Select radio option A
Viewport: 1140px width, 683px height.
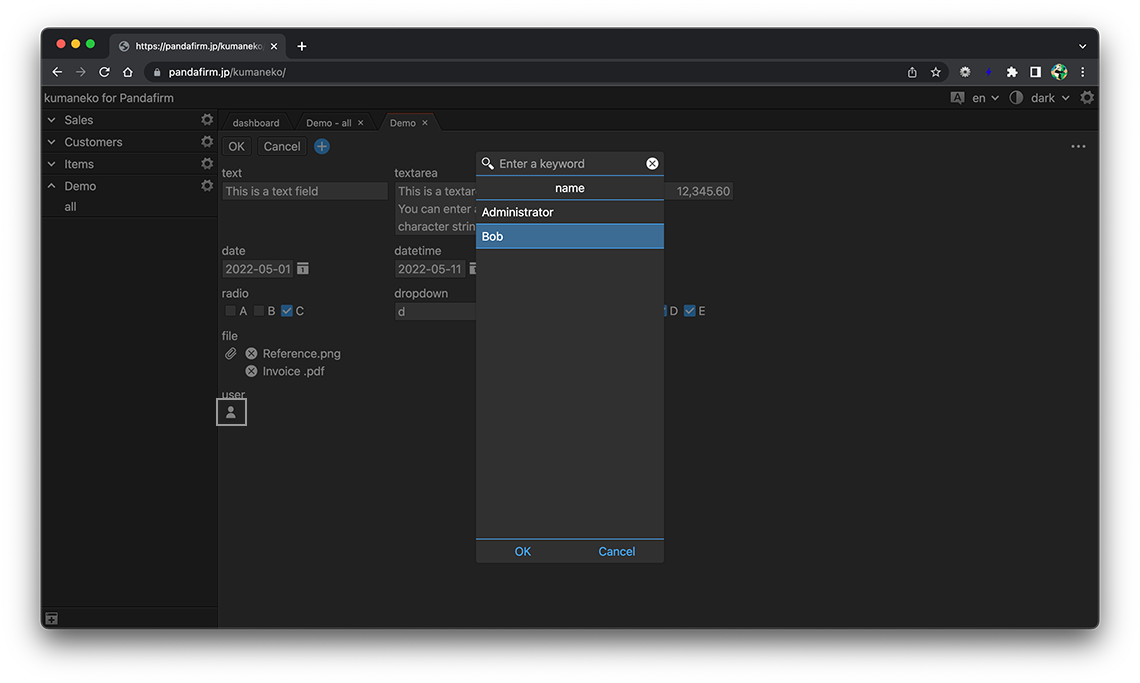coord(231,311)
